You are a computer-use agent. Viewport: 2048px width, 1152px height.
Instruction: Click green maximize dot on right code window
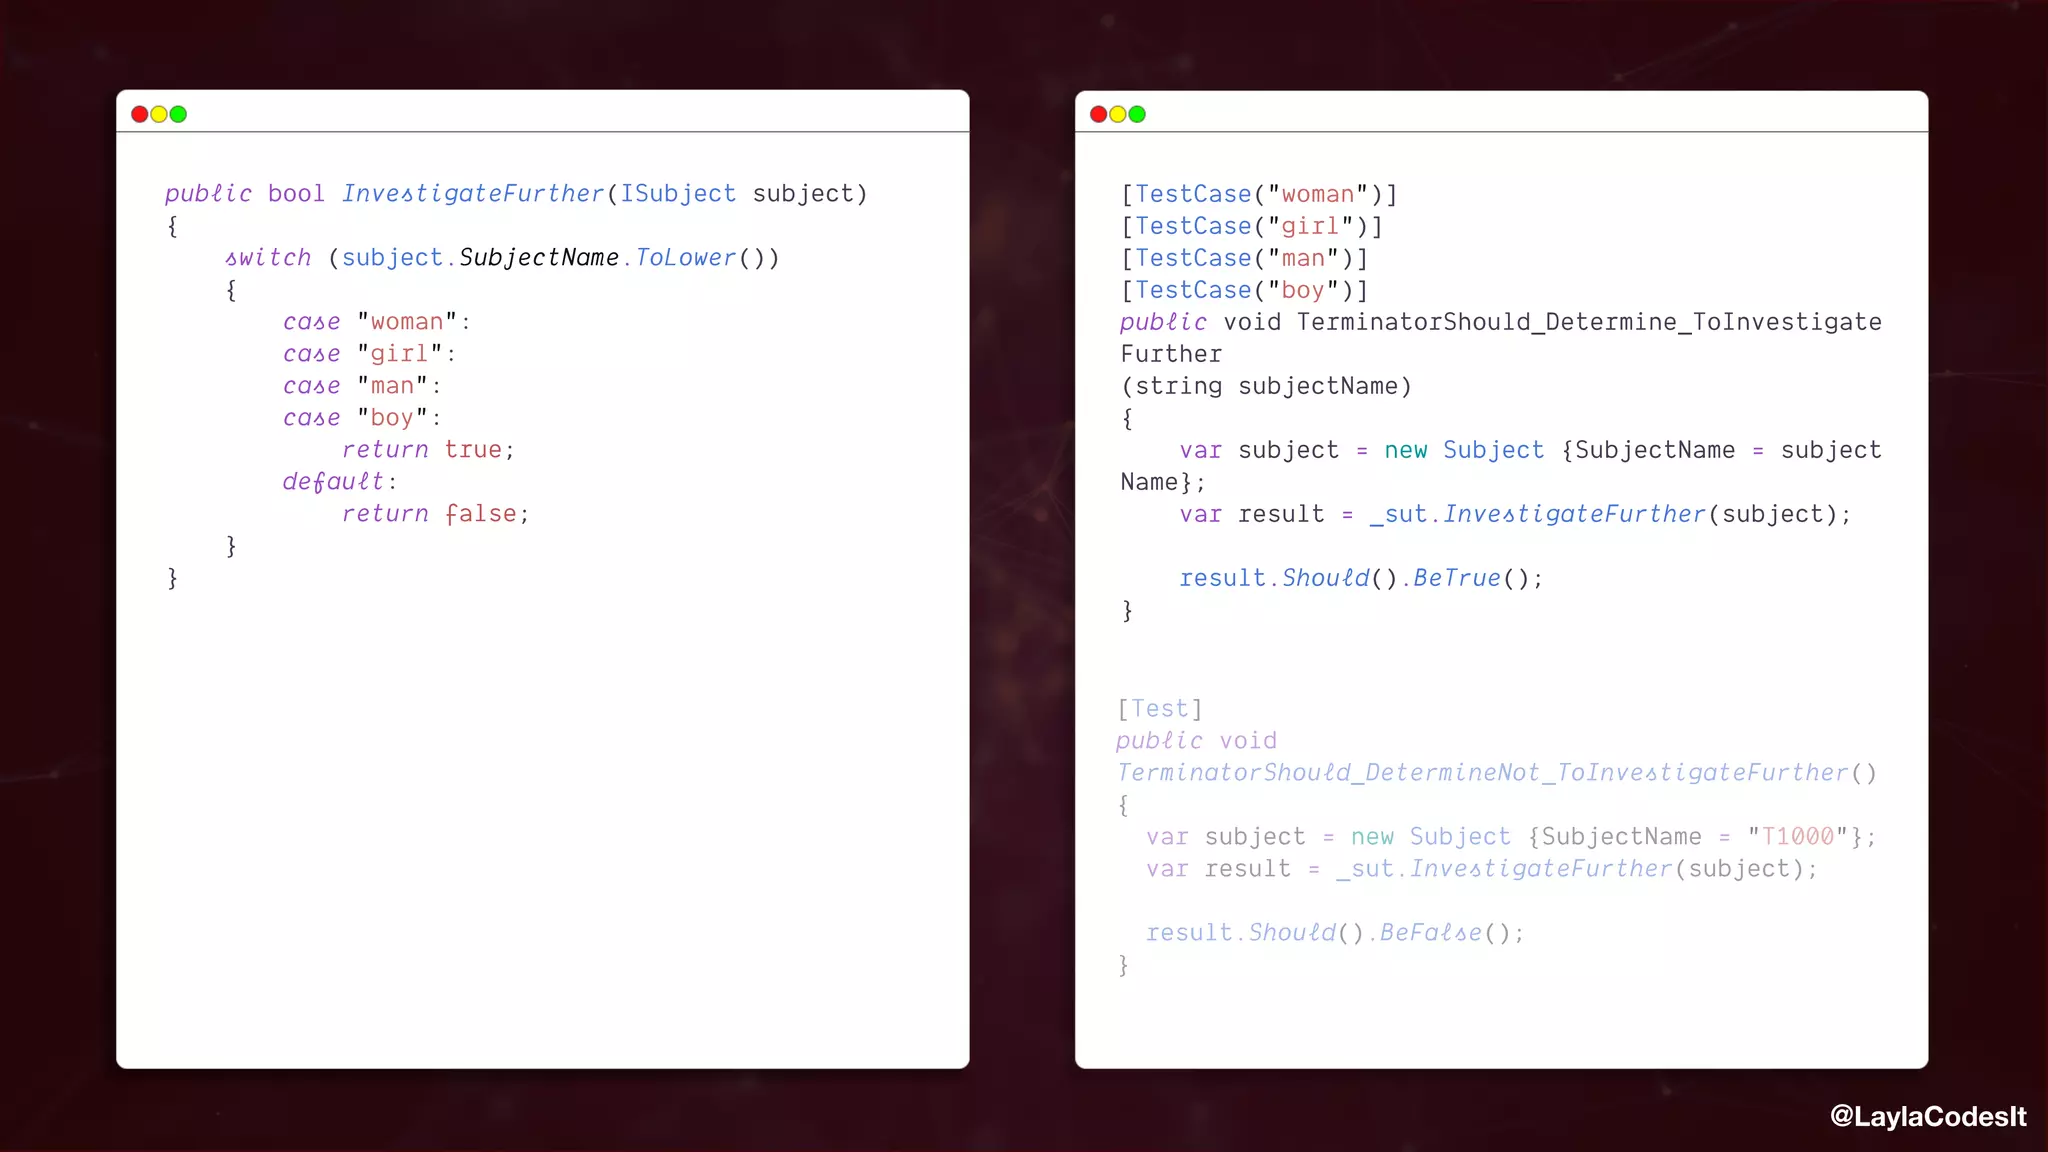pos(1137,114)
